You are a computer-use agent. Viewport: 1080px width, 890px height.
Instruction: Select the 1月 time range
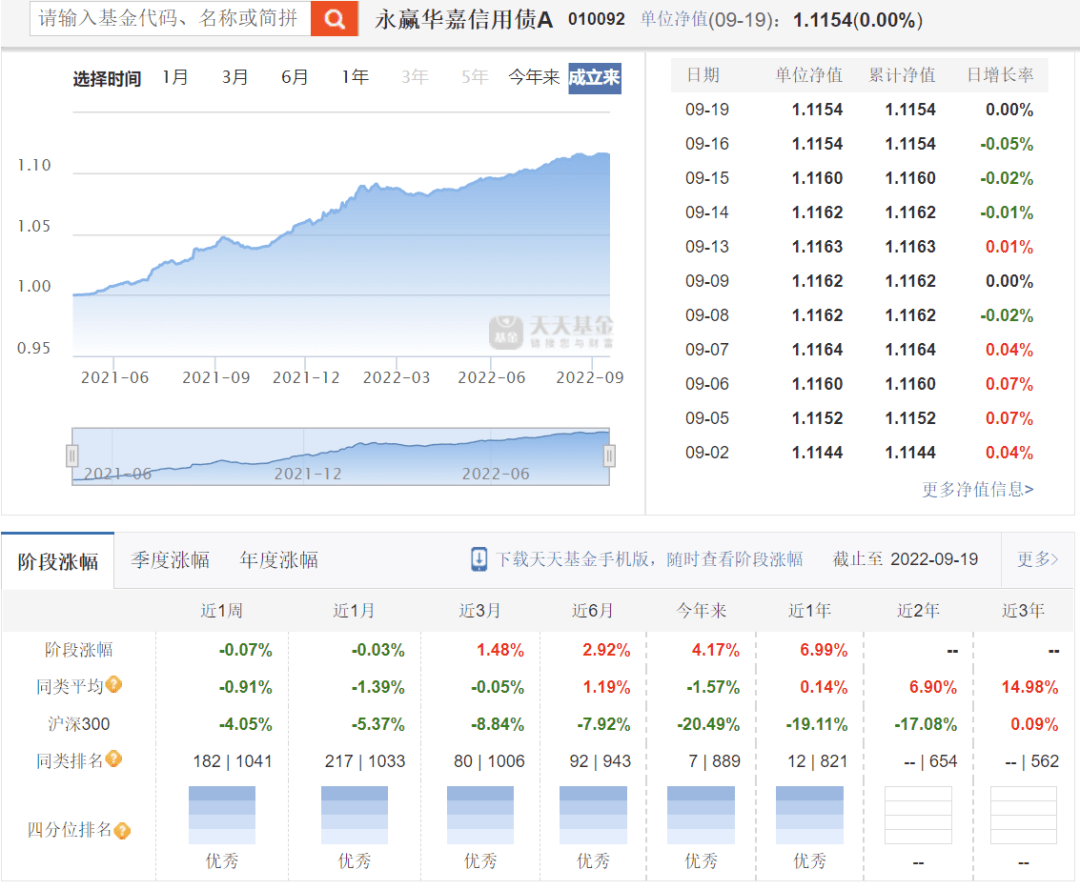pos(175,77)
